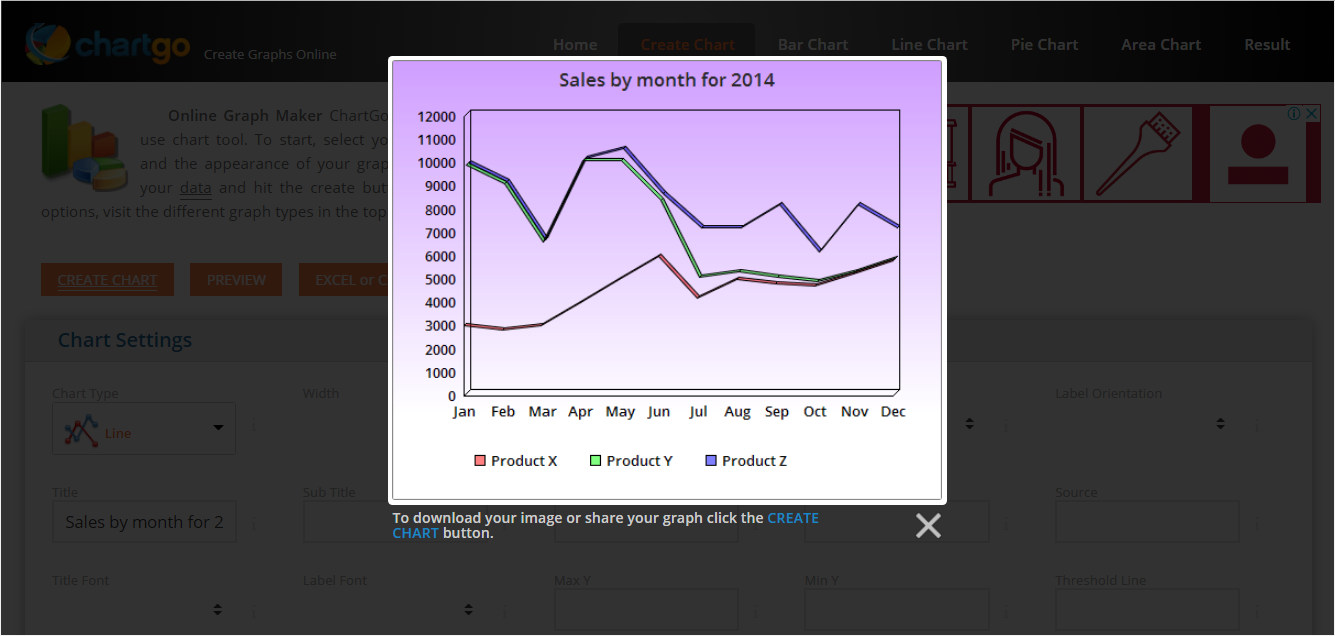Image resolution: width=1335 pixels, height=636 pixels.
Task: Open the Label Font dropdown
Action: 395,609
